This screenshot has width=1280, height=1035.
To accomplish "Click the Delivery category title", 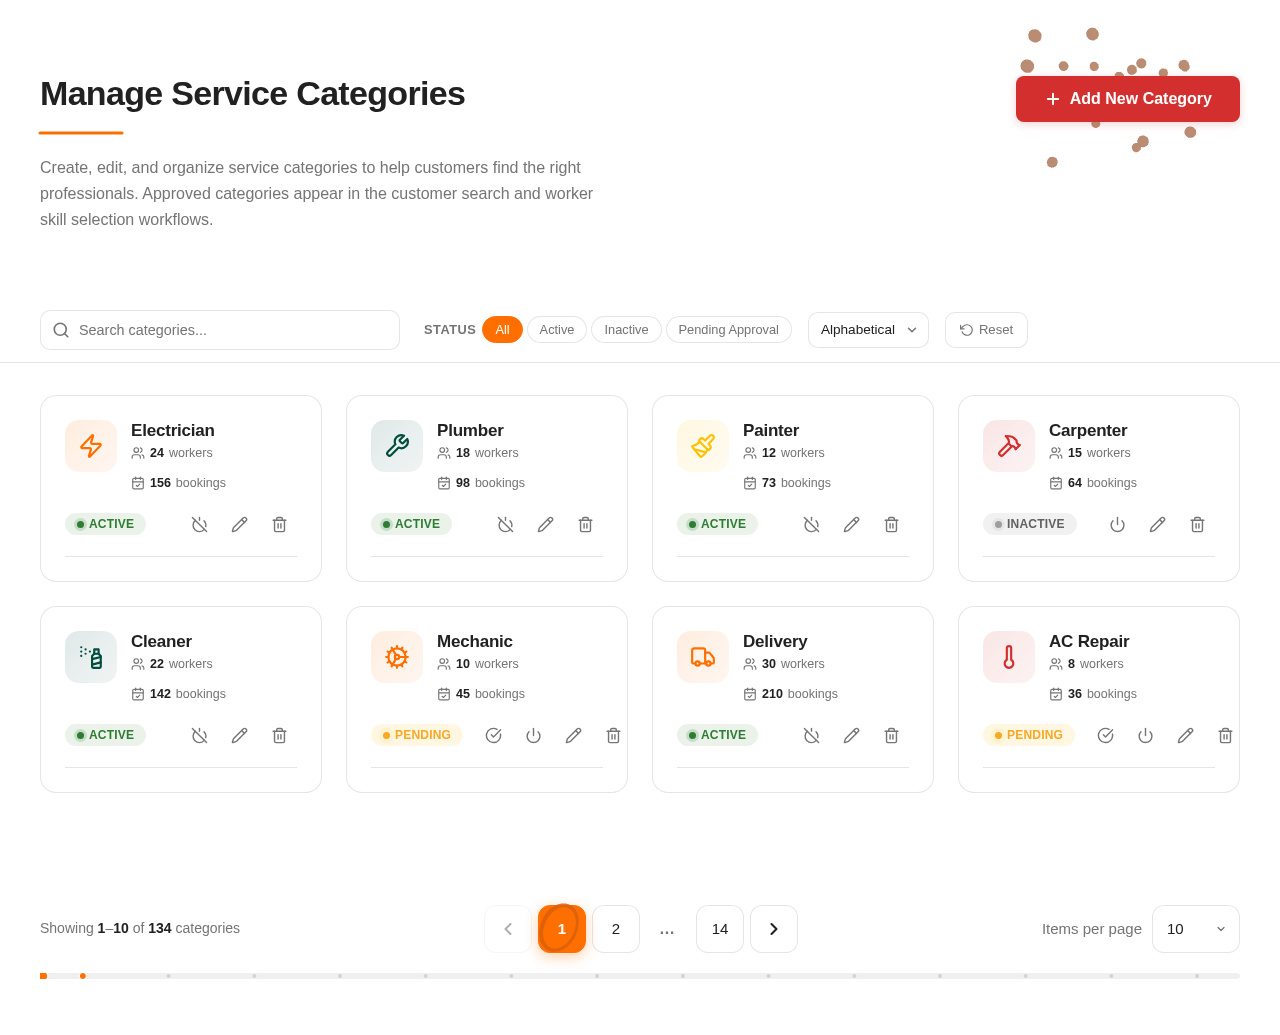I will pos(775,642).
